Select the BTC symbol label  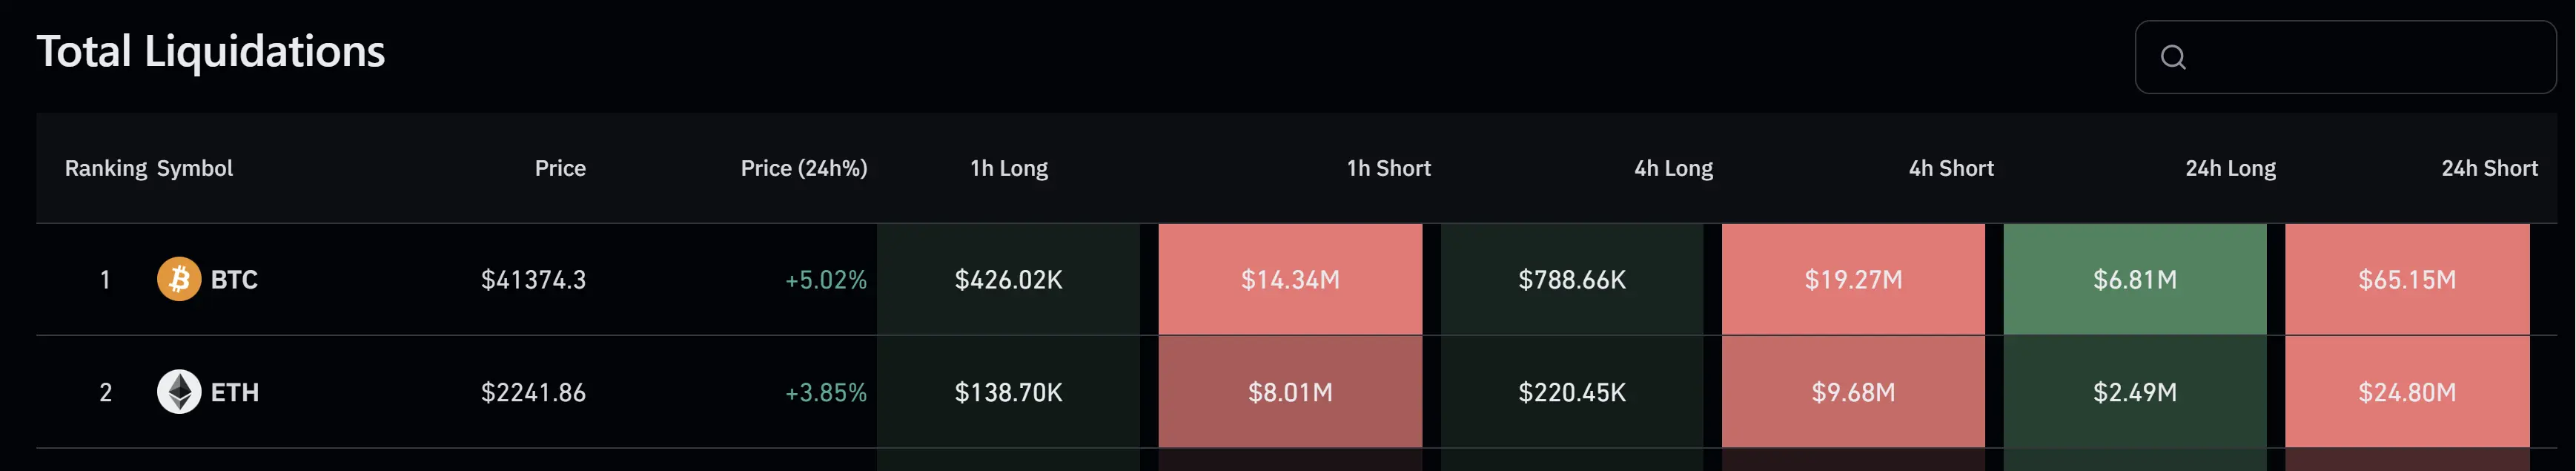[235, 280]
